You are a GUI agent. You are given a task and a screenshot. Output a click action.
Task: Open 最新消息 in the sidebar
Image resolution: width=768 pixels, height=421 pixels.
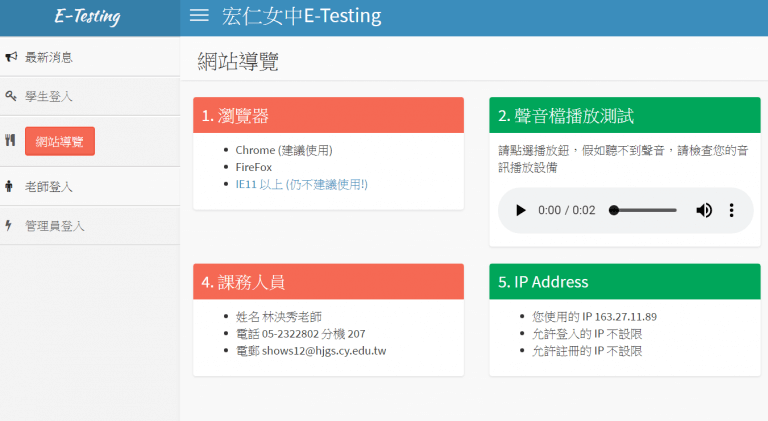pos(49,58)
